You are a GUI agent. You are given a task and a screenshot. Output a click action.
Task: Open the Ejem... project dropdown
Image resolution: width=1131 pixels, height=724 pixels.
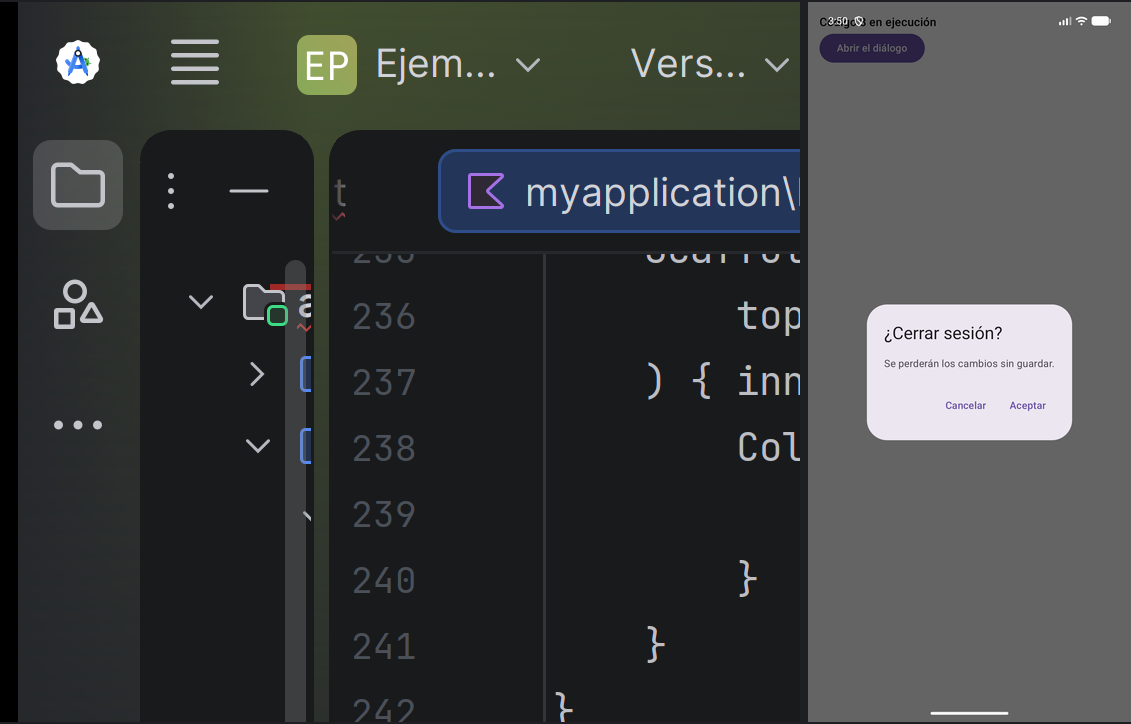pos(457,65)
